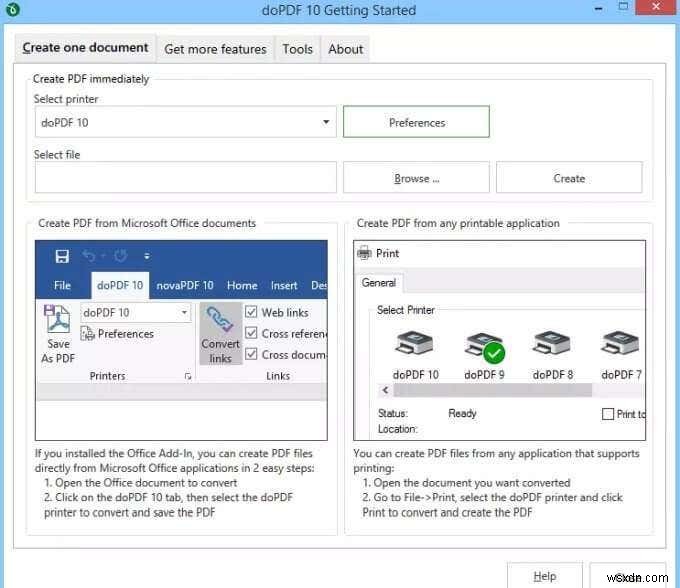Minimize the doPDF window
Image resolution: width=680 pixels, height=588 pixels.
pos(599,8)
